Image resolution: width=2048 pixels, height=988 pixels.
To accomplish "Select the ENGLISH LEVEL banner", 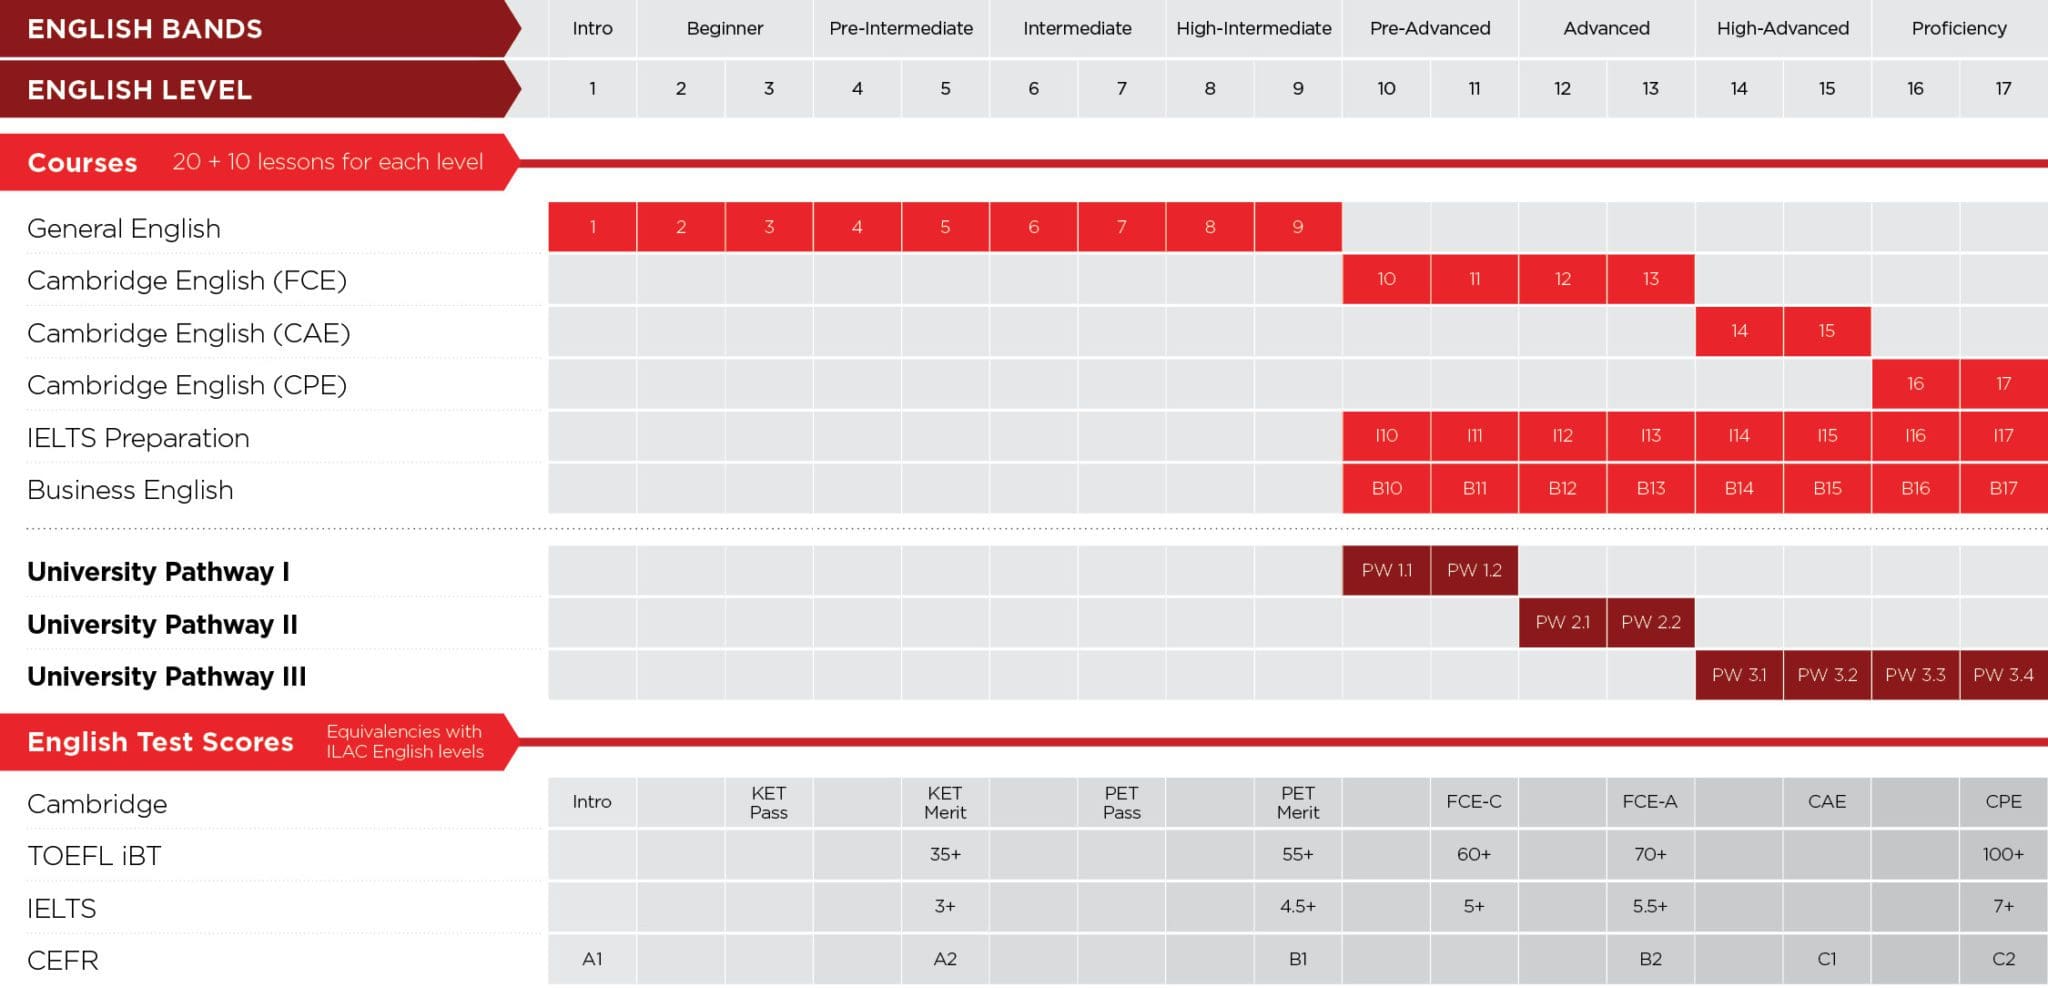I will [x=140, y=90].
